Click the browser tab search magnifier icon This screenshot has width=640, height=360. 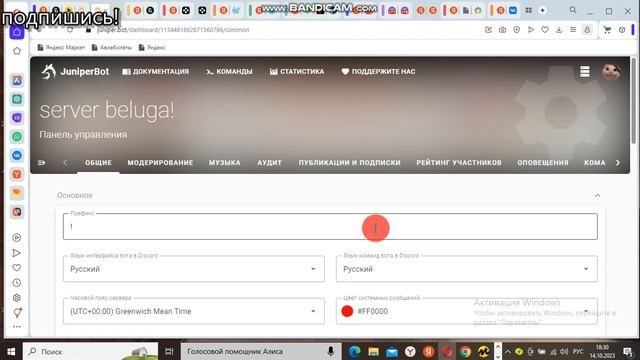point(573,10)
